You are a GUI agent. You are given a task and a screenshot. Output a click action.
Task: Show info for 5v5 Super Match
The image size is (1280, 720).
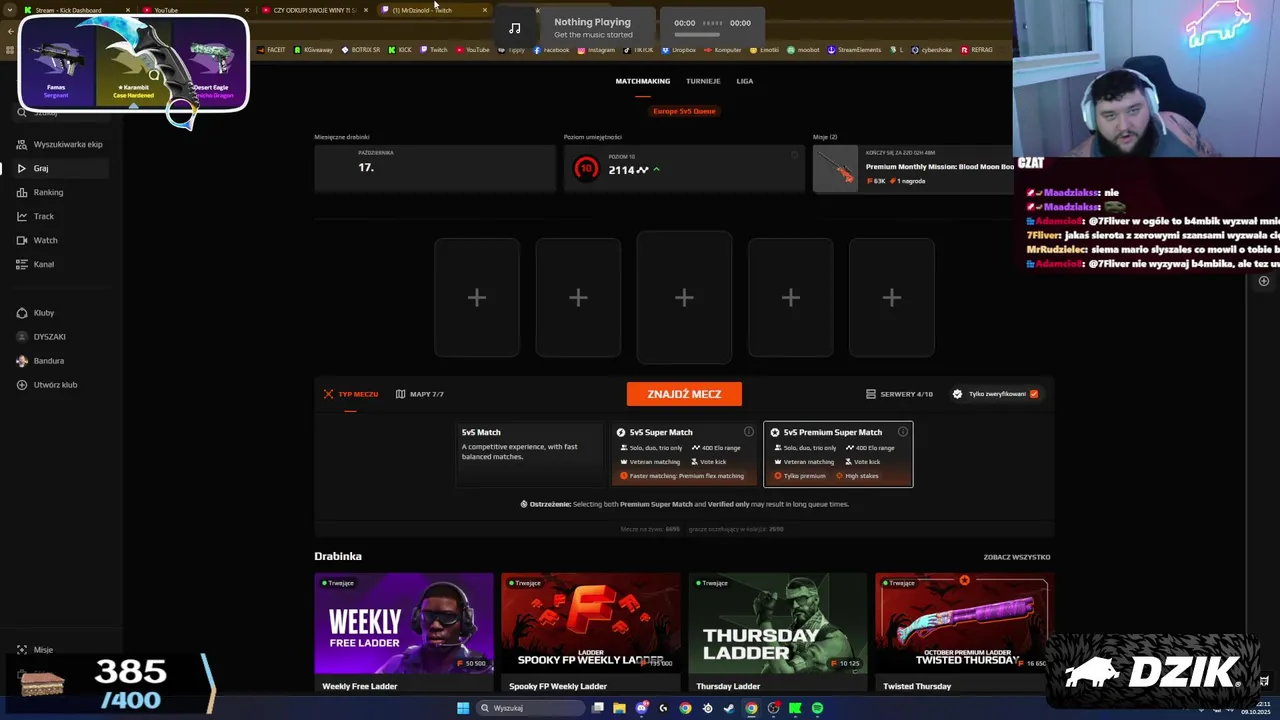click(x=748, y=432)
